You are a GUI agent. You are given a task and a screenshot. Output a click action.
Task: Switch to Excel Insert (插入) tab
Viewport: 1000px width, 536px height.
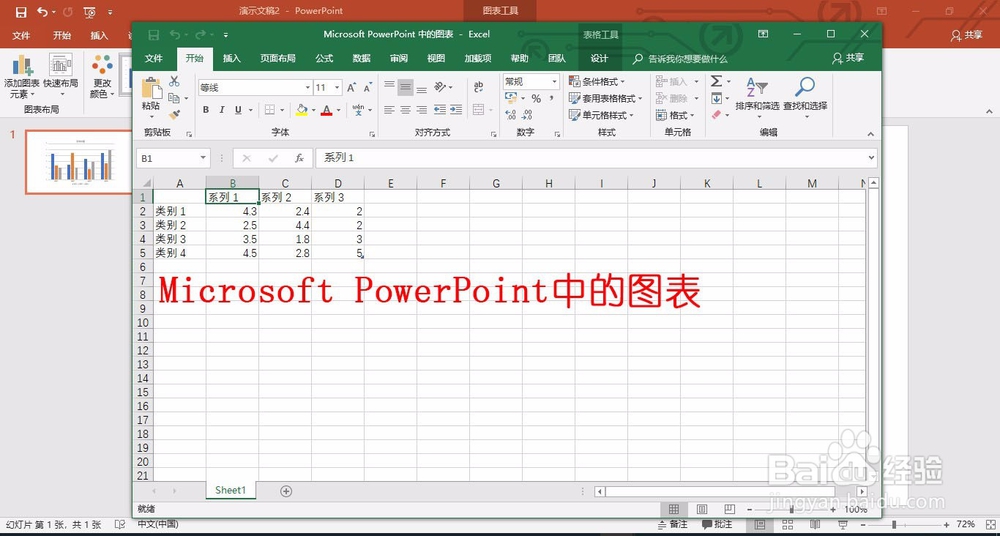coord(232,58)
